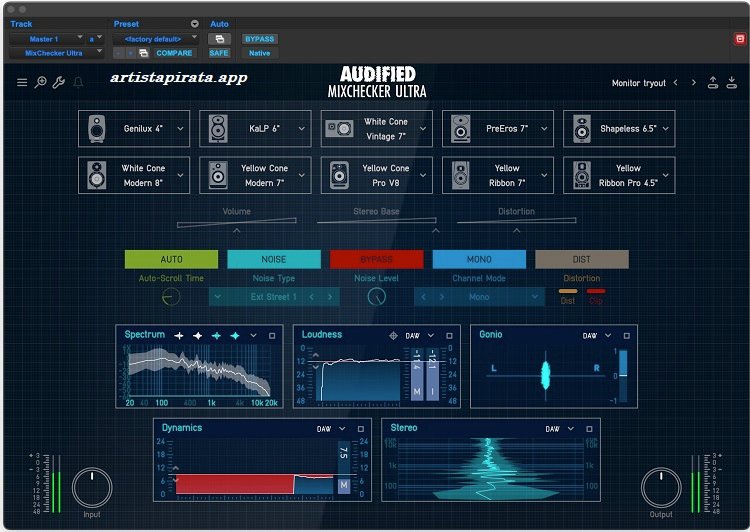
Task: Click the third cyan Spectrum star icon
Action: tap(216, 336)
